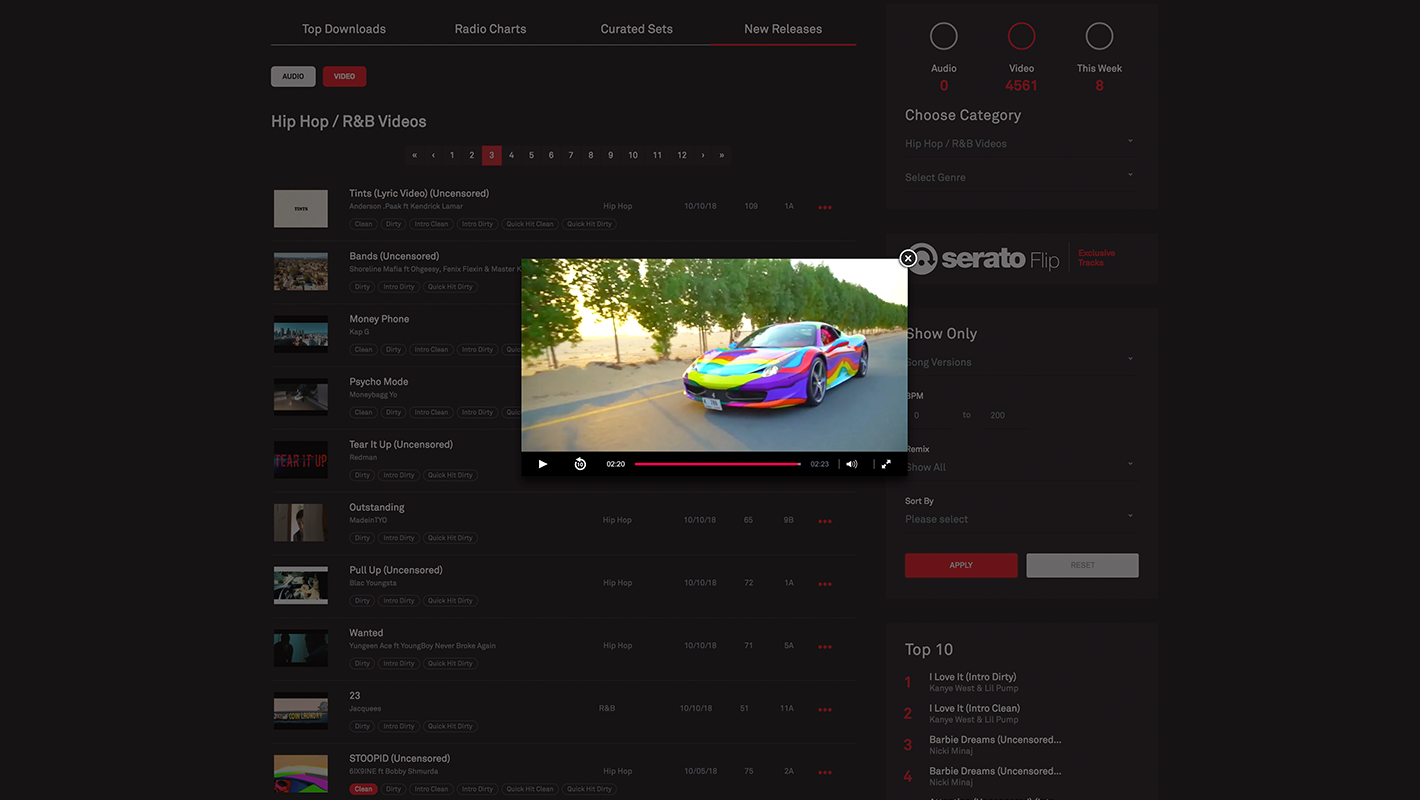
Task: Open three-dot menu for Tints track
Action: tap(825, 207)
